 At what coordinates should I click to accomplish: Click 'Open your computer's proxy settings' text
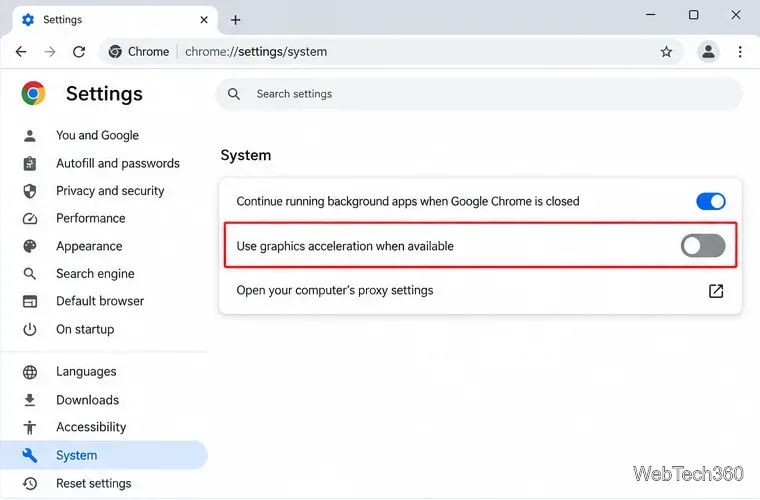(x=335, y=290)
